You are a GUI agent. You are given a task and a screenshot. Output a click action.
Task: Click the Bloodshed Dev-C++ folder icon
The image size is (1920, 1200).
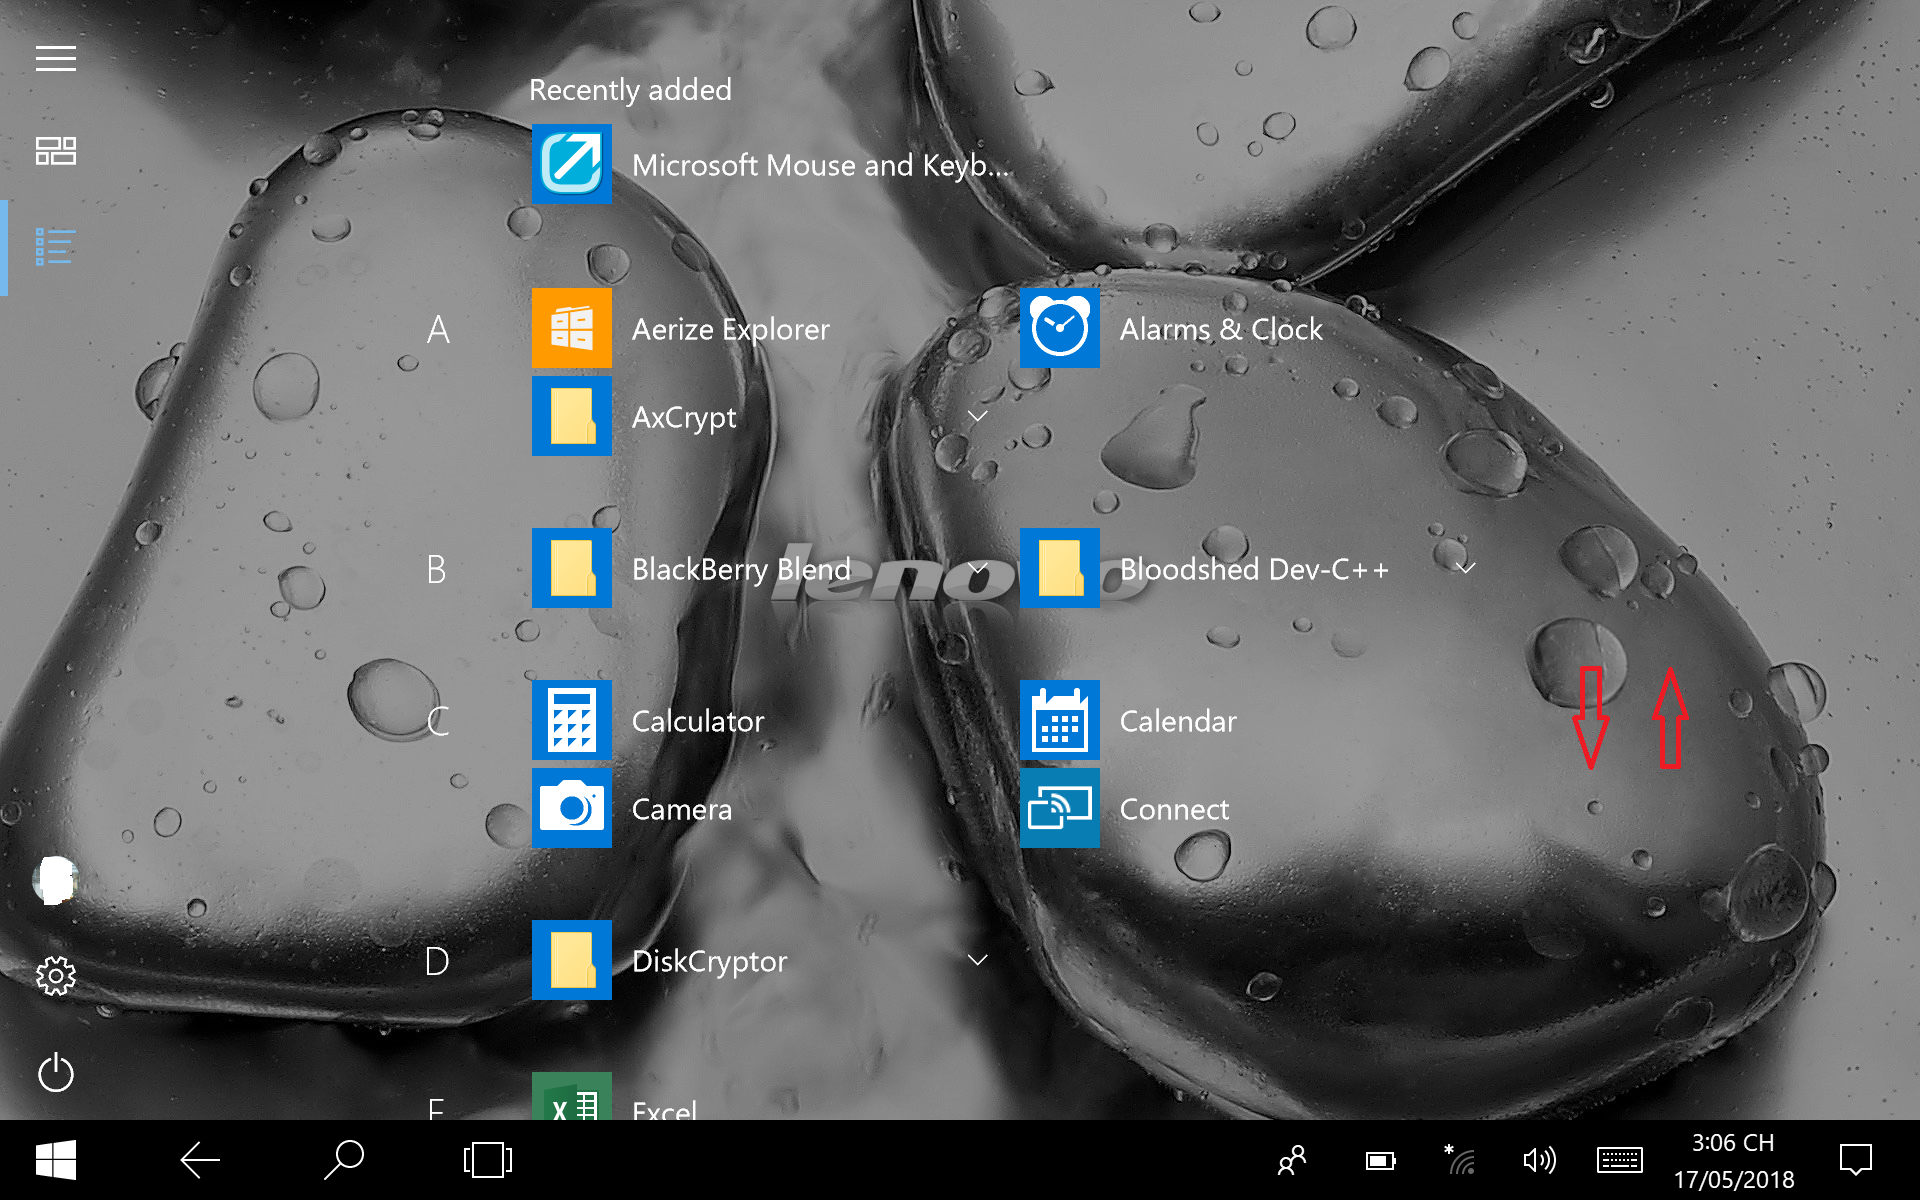click(x=1060, y=568)
